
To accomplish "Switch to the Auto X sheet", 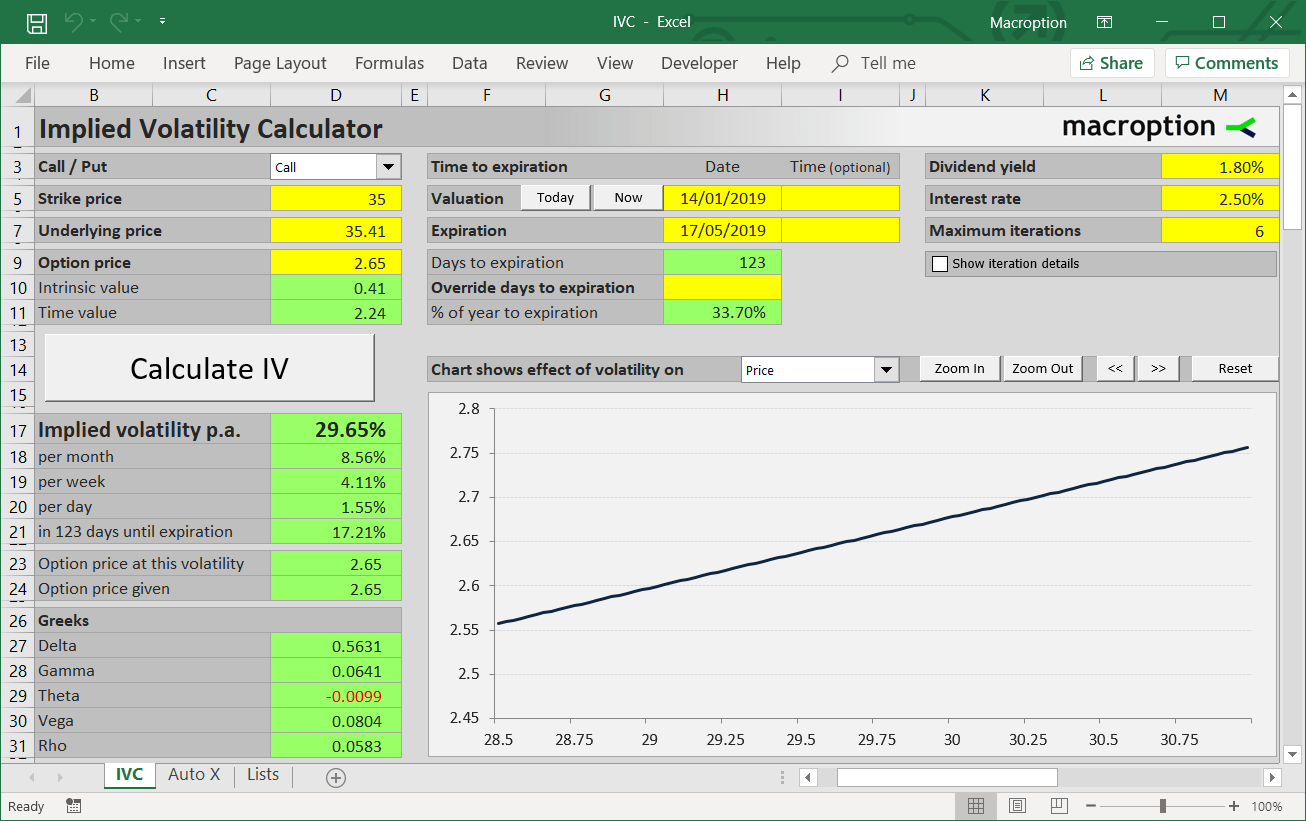I will [194, 774].
